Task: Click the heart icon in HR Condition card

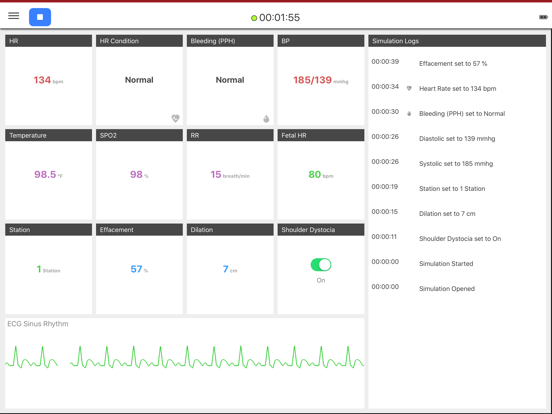Action: [175, 118]
